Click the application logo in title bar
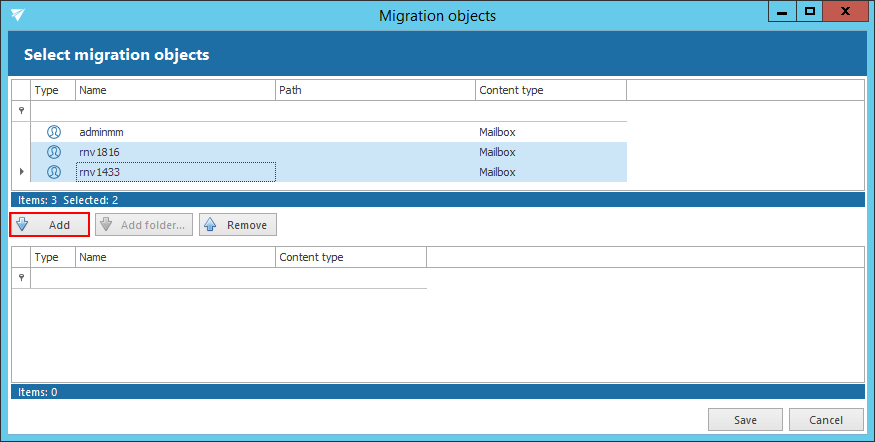Screen dimensions: 875x442 tap(19, 15)
